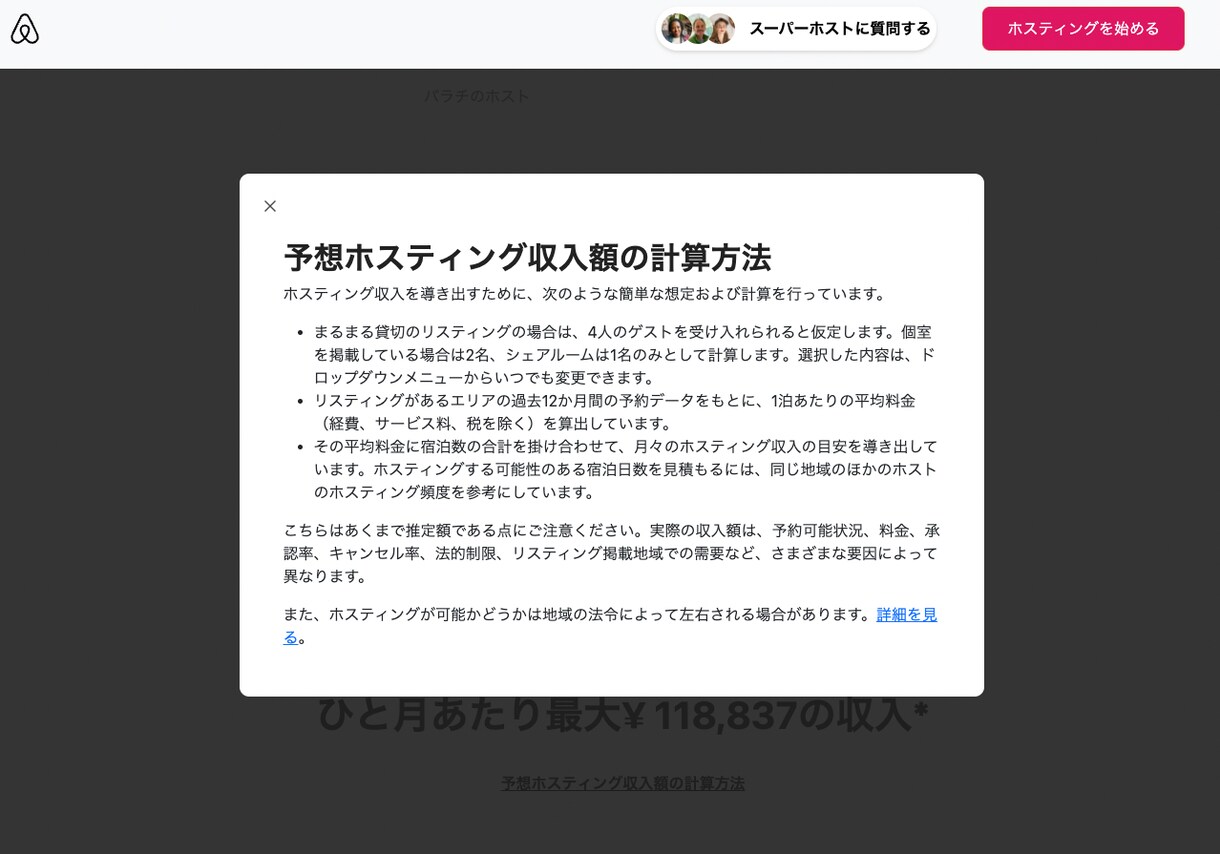
Task: Click background link 予想ホスティング収入額の計算方法
Action: pyautogui.click(x=623, y=783)
